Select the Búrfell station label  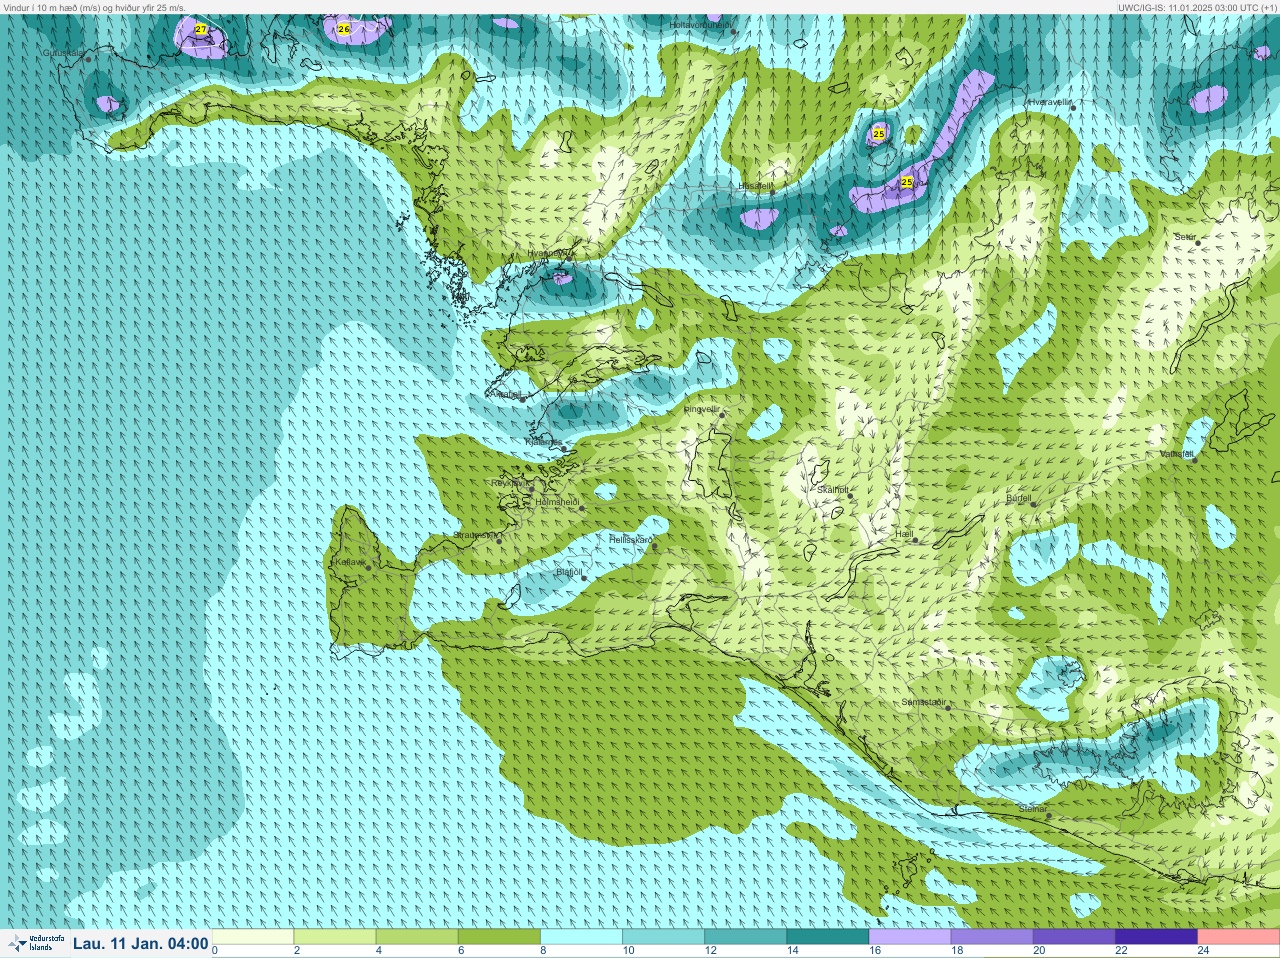point(1018,498)
